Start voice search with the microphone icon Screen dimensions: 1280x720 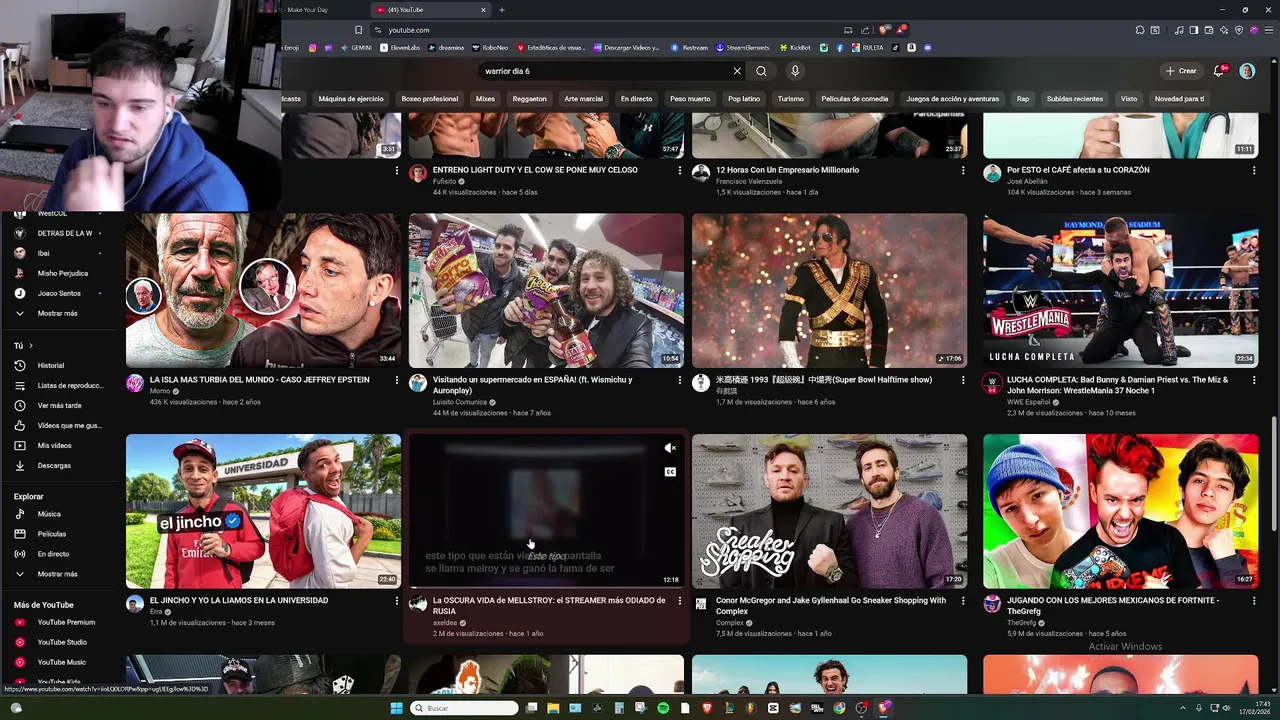click(x=795, y=71)
